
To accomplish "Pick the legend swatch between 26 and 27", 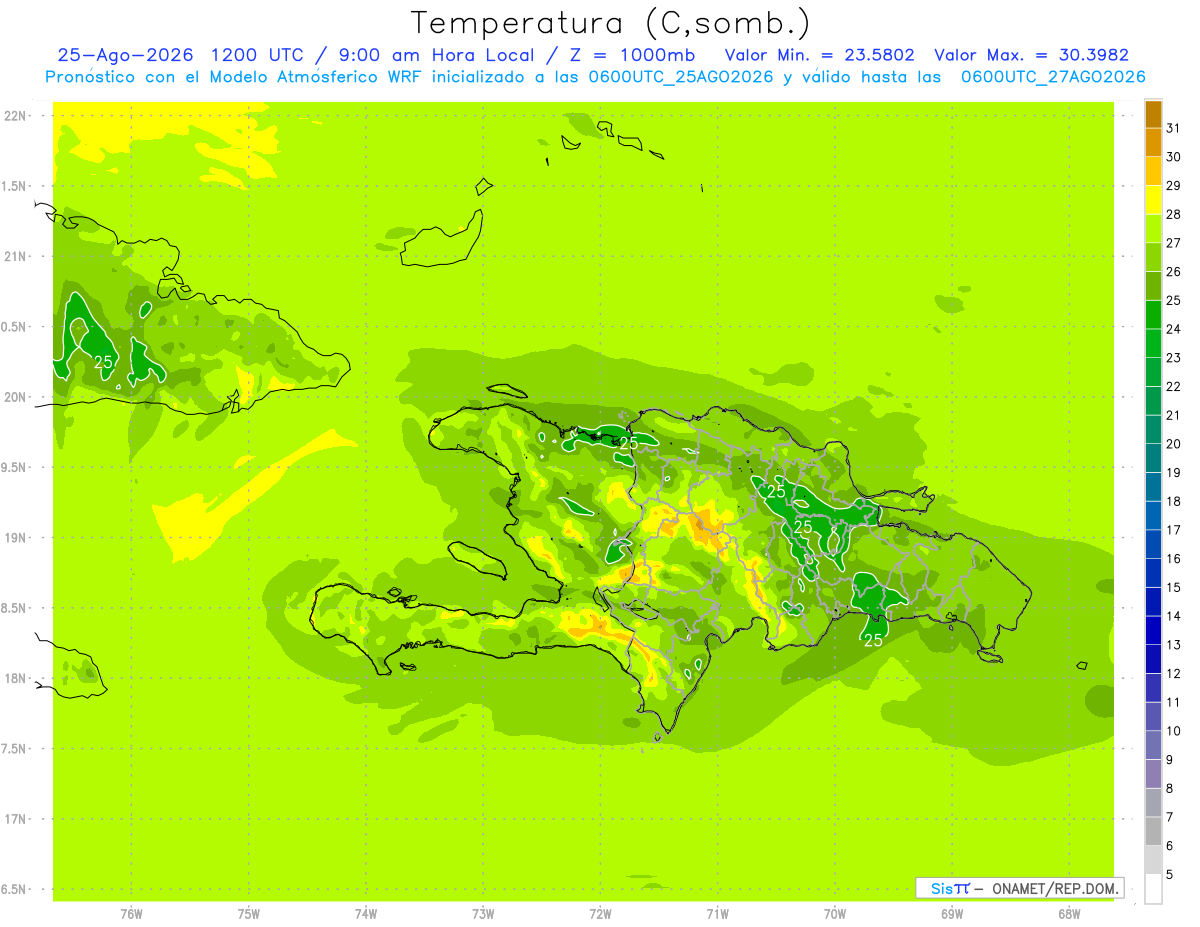I will tap(1153, 258).
